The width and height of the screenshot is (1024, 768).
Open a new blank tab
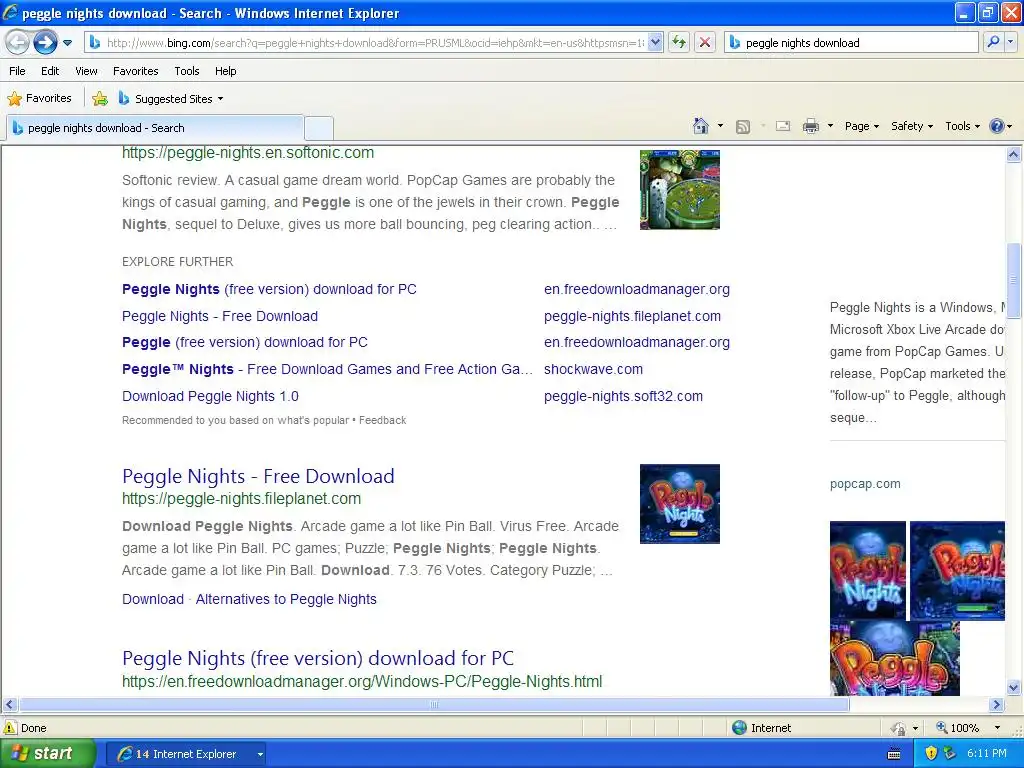[x=319, y=128]
